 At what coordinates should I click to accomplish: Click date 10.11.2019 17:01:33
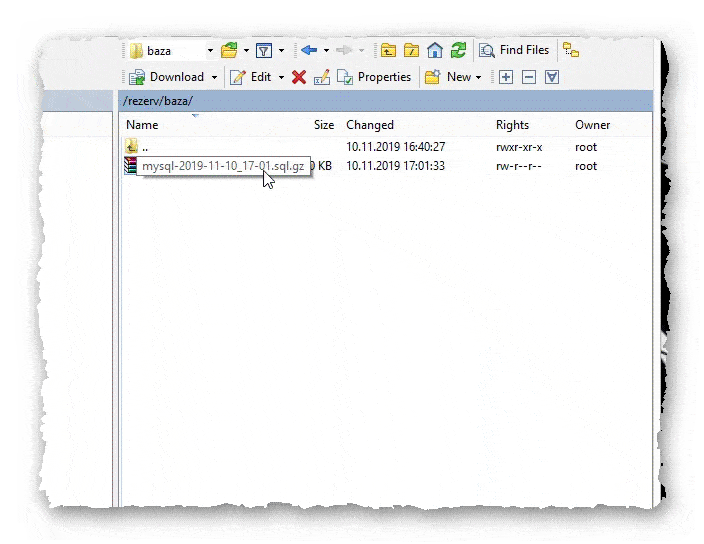[x=396, y=166]
